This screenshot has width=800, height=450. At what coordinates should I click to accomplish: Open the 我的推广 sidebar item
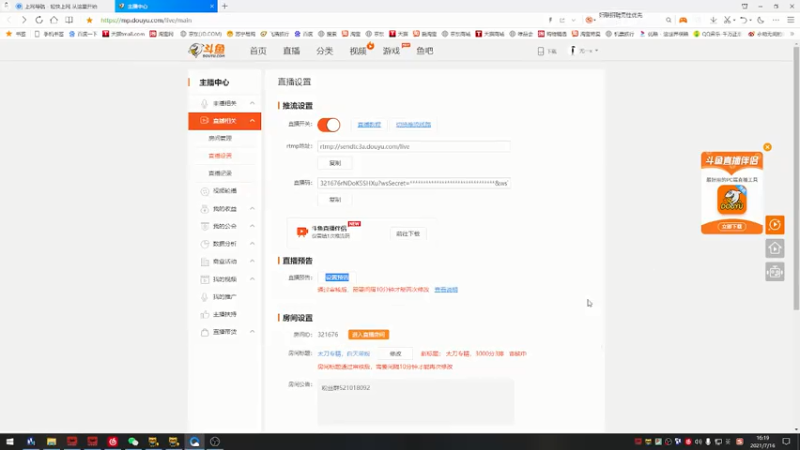click(224, 296)
